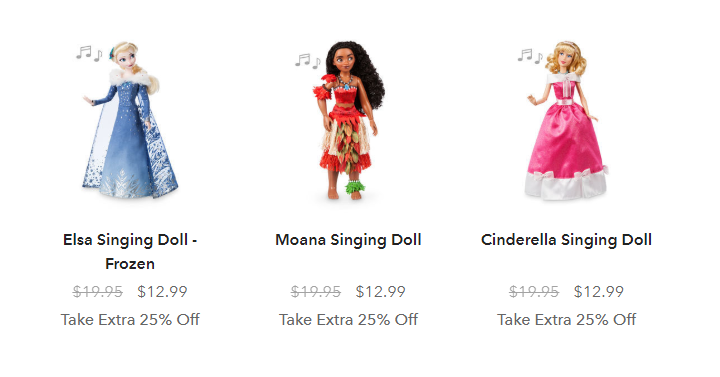Viewport: 720px width, 377px height.
Task: Click crossed-out $19.95 price under Moana
Action: point(316,292)
